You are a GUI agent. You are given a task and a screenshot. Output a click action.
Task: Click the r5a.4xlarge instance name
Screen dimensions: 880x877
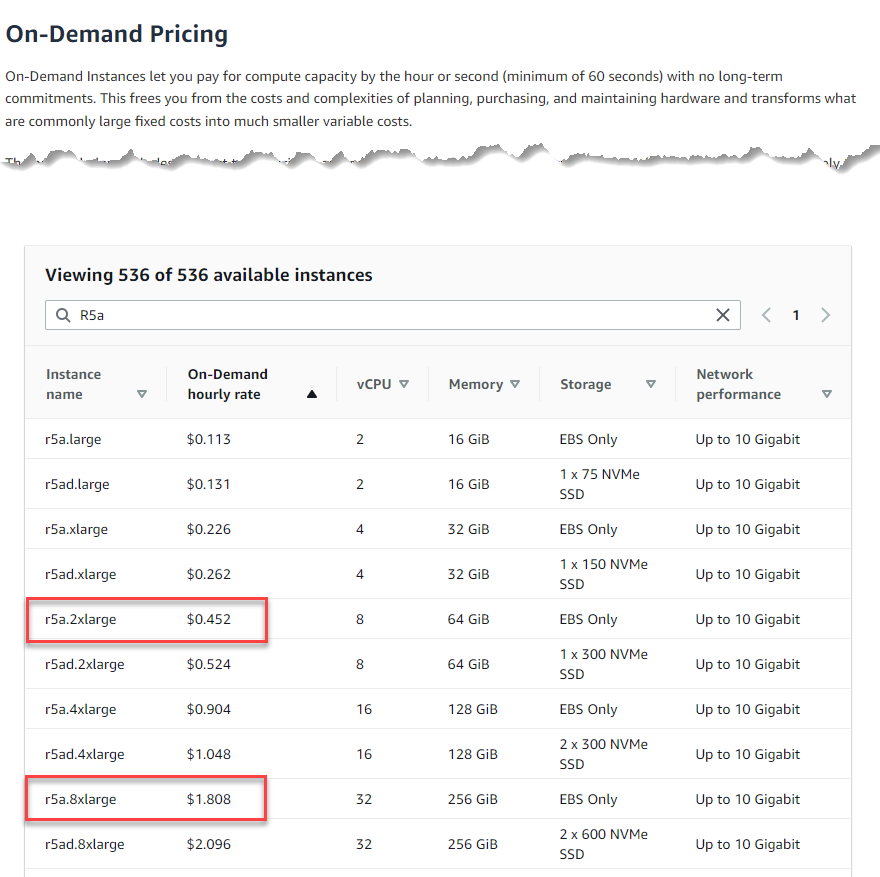point(81,709)
